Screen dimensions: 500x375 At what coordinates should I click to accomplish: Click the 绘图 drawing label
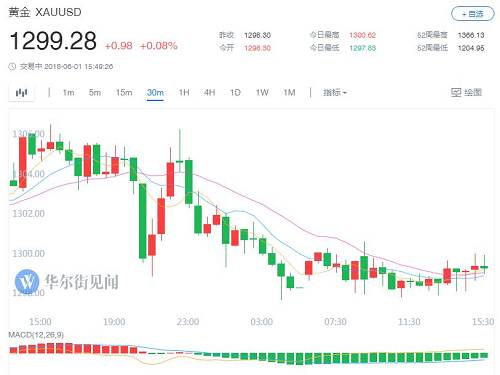tap(473, 92)
